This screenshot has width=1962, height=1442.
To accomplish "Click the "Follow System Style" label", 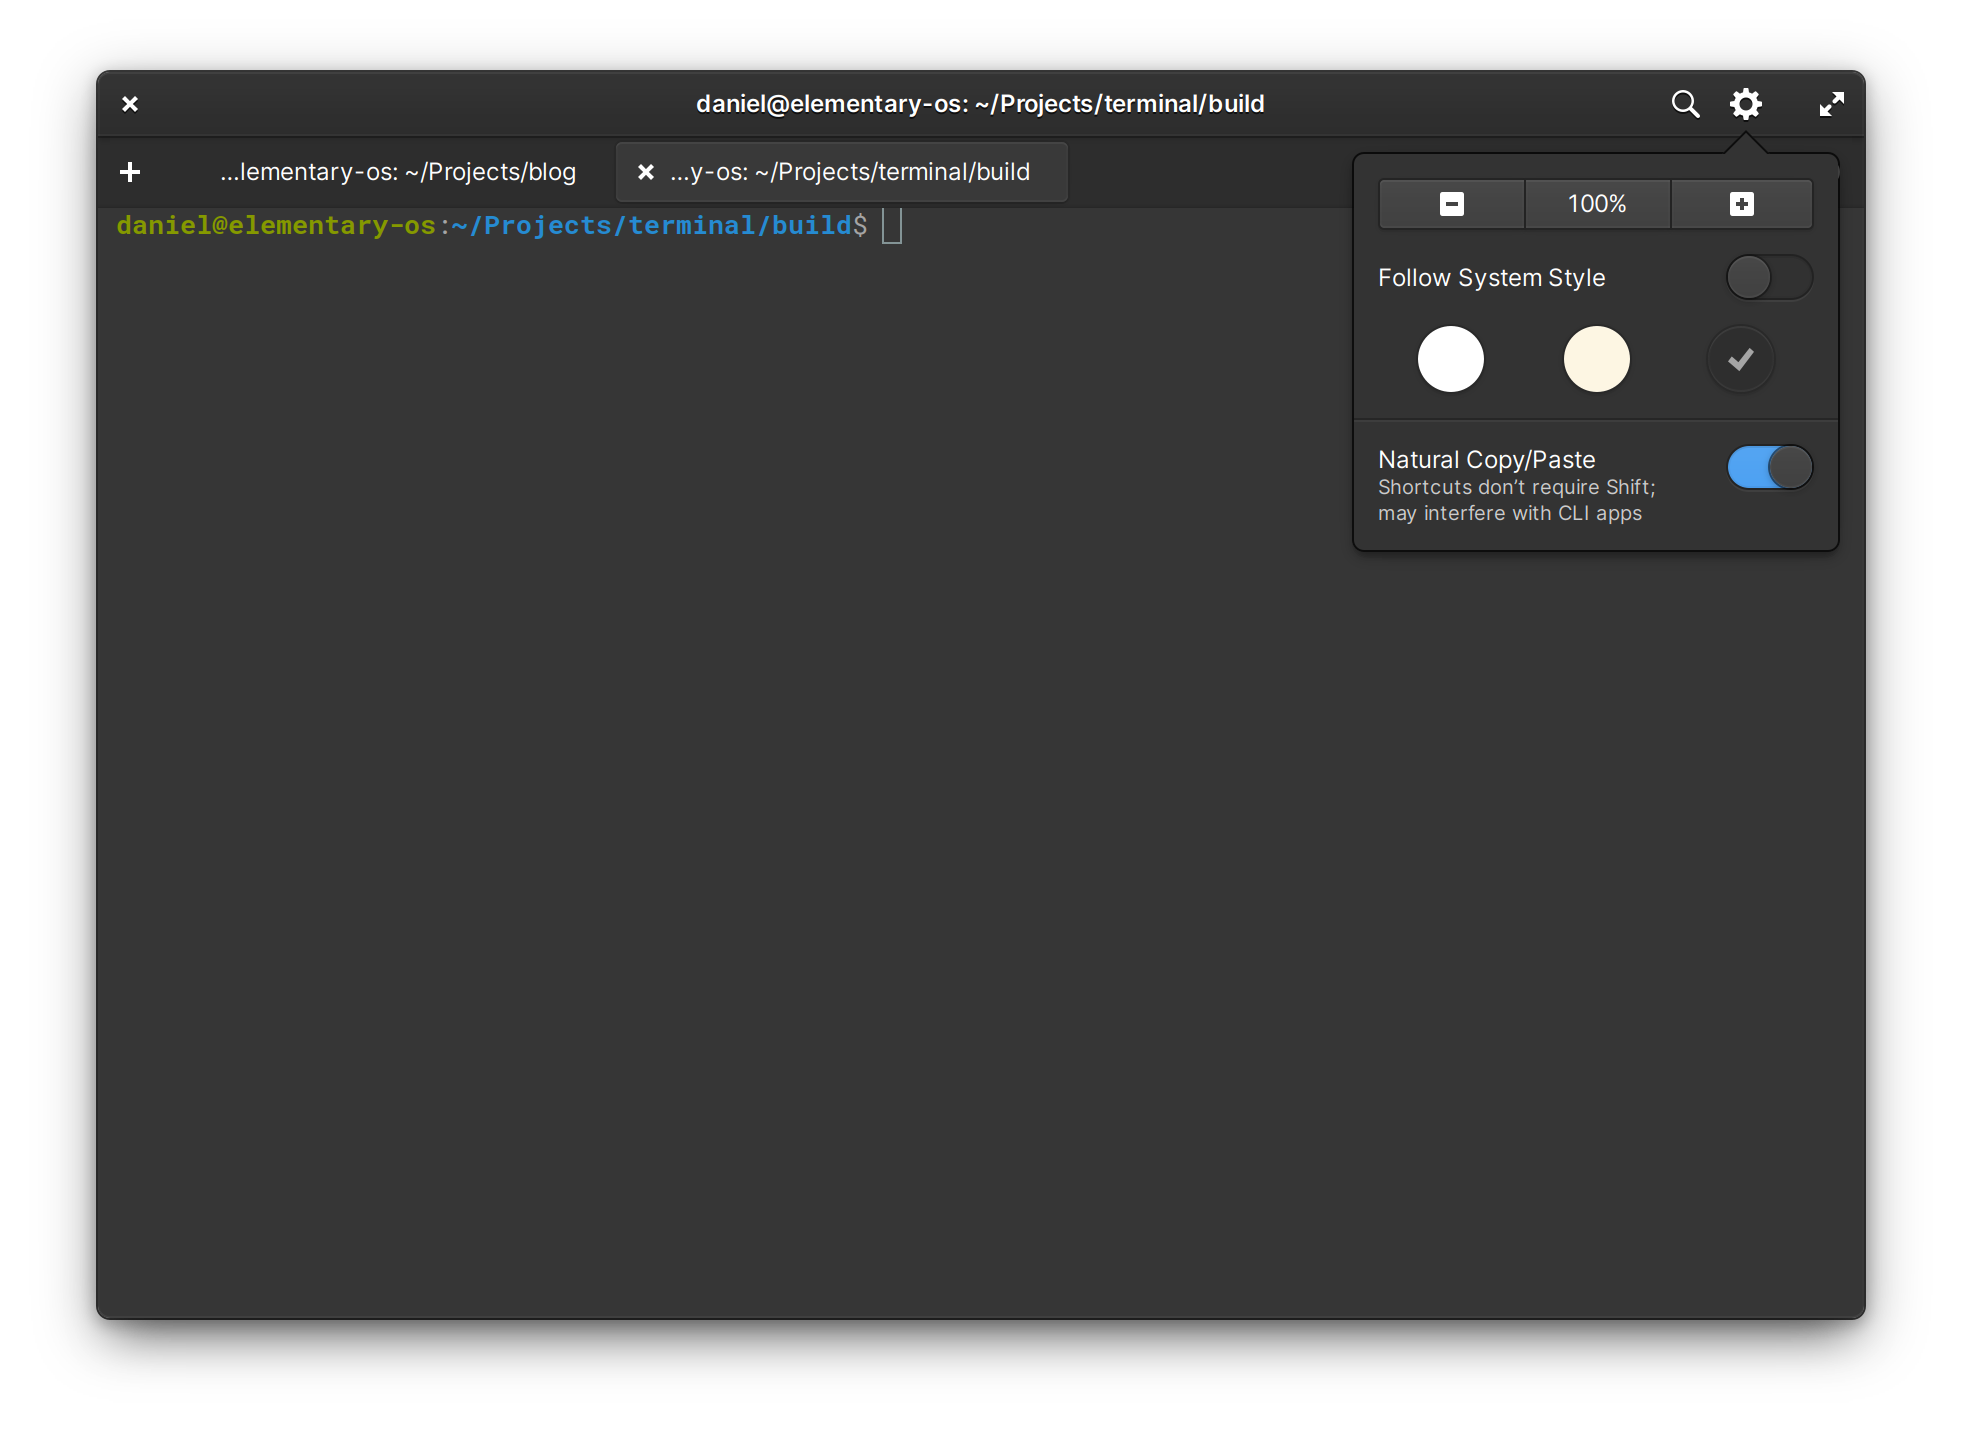I will (1491, 278).
